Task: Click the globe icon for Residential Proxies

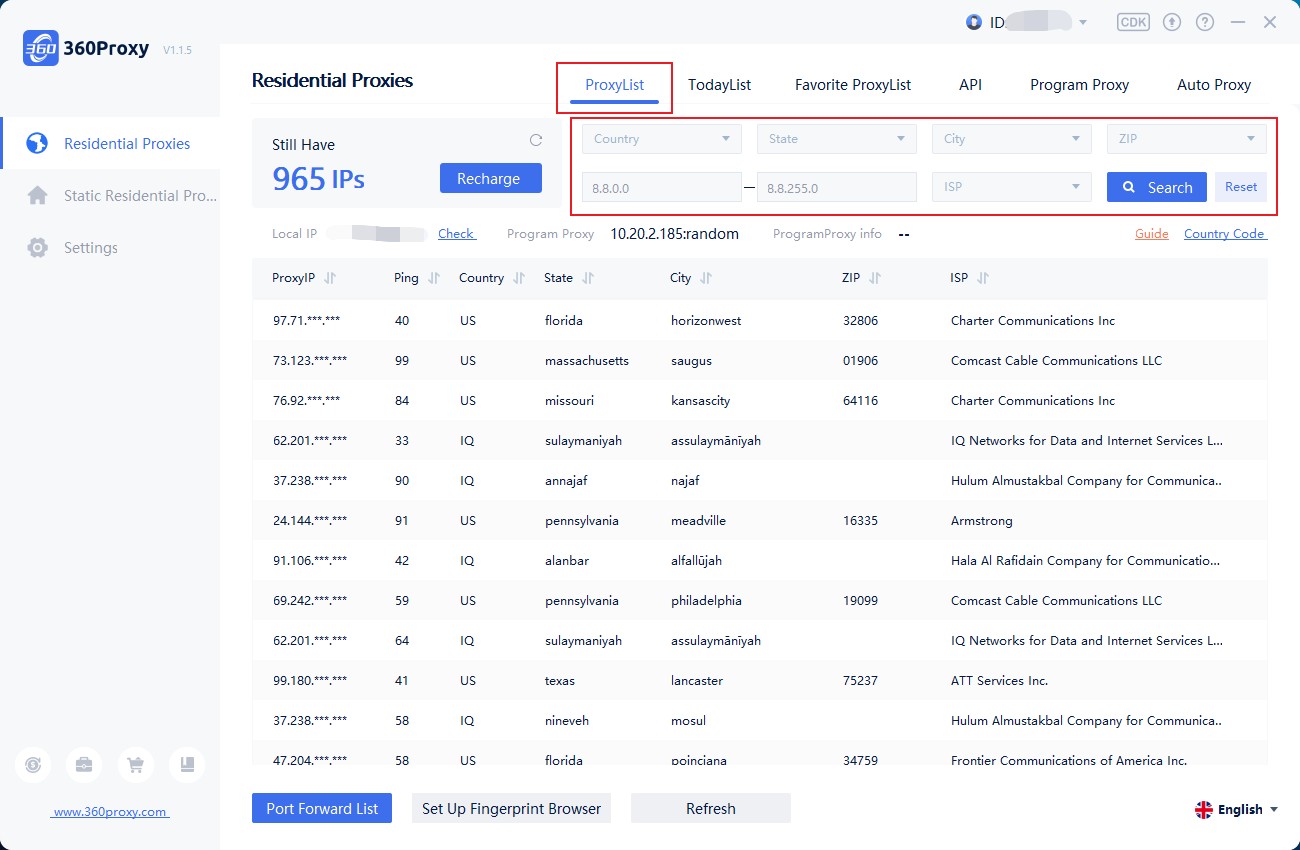Action: [37, 144]
